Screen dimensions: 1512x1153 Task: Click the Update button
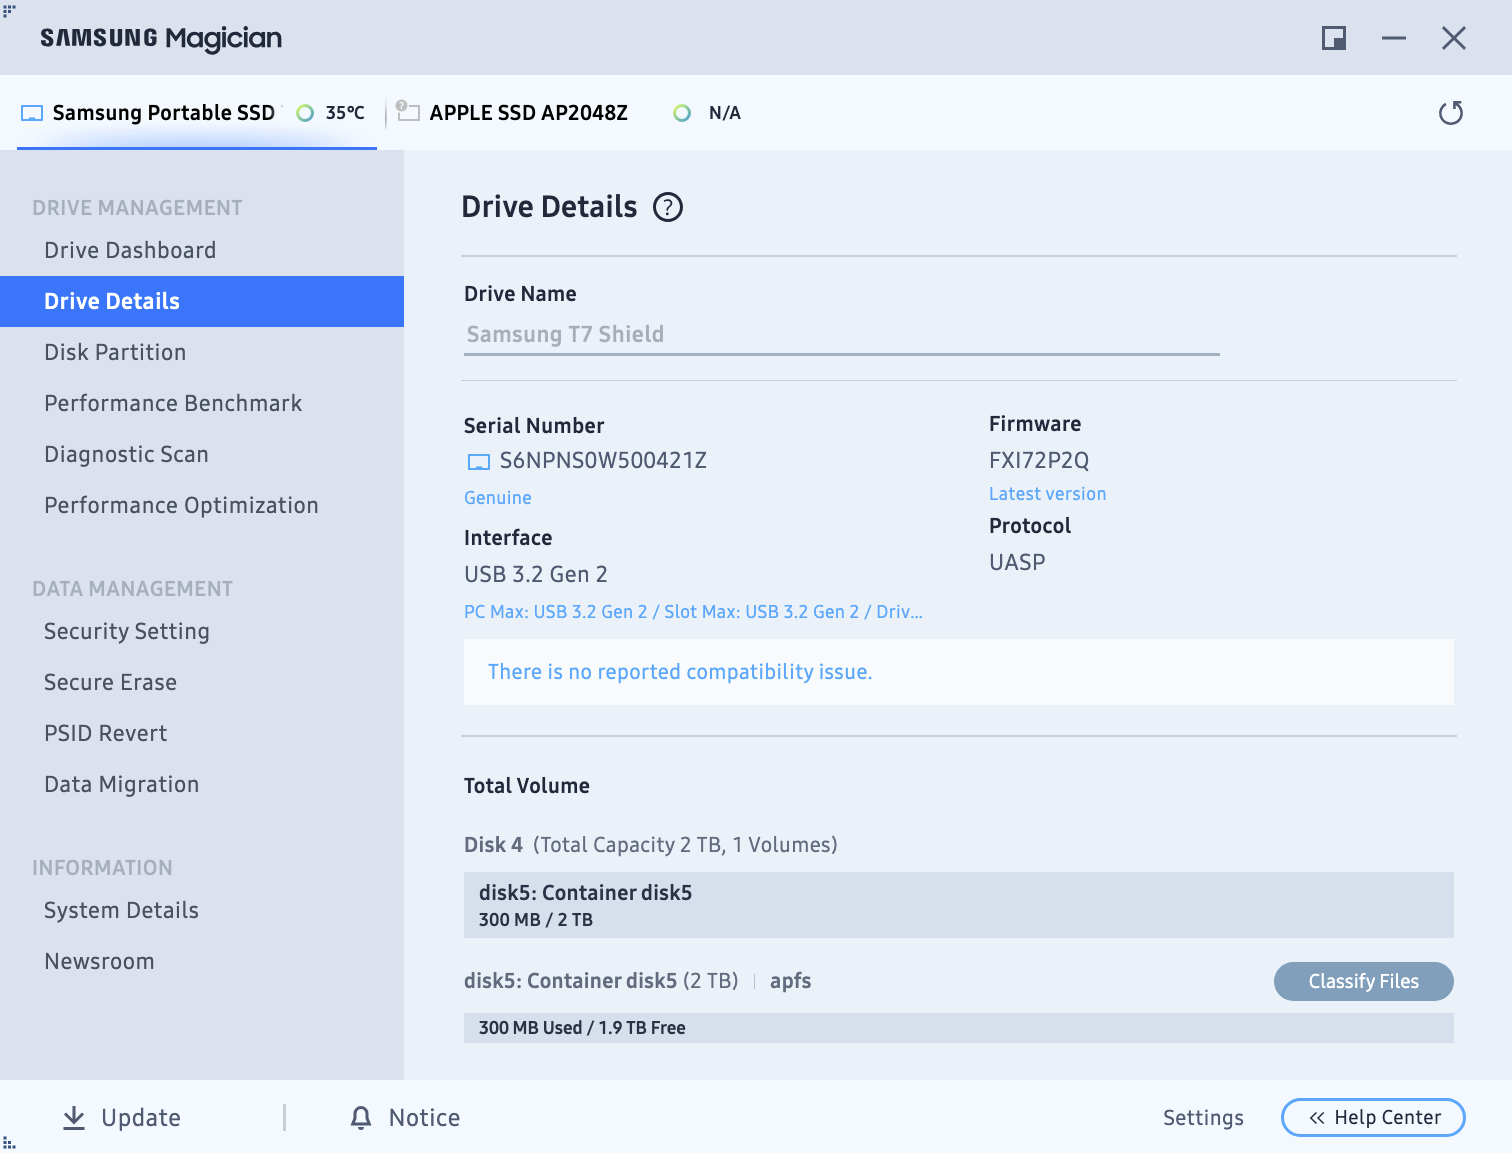click(x=122, y=1118)
